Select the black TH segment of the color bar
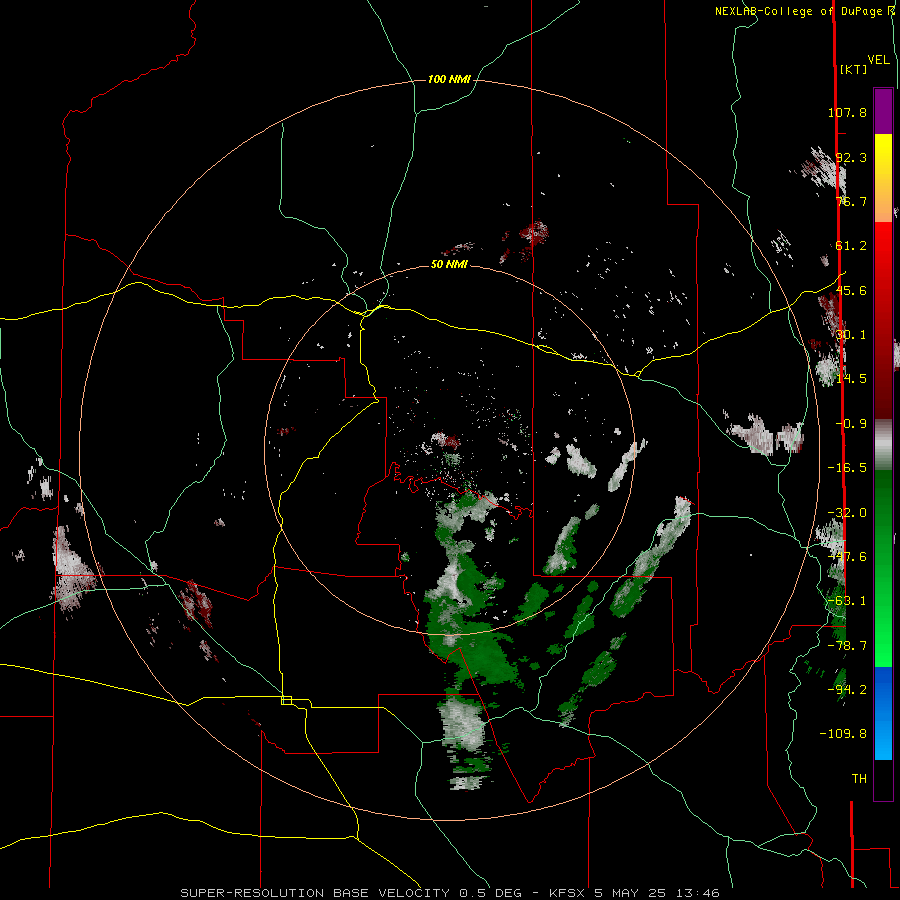 pos(883,779)
